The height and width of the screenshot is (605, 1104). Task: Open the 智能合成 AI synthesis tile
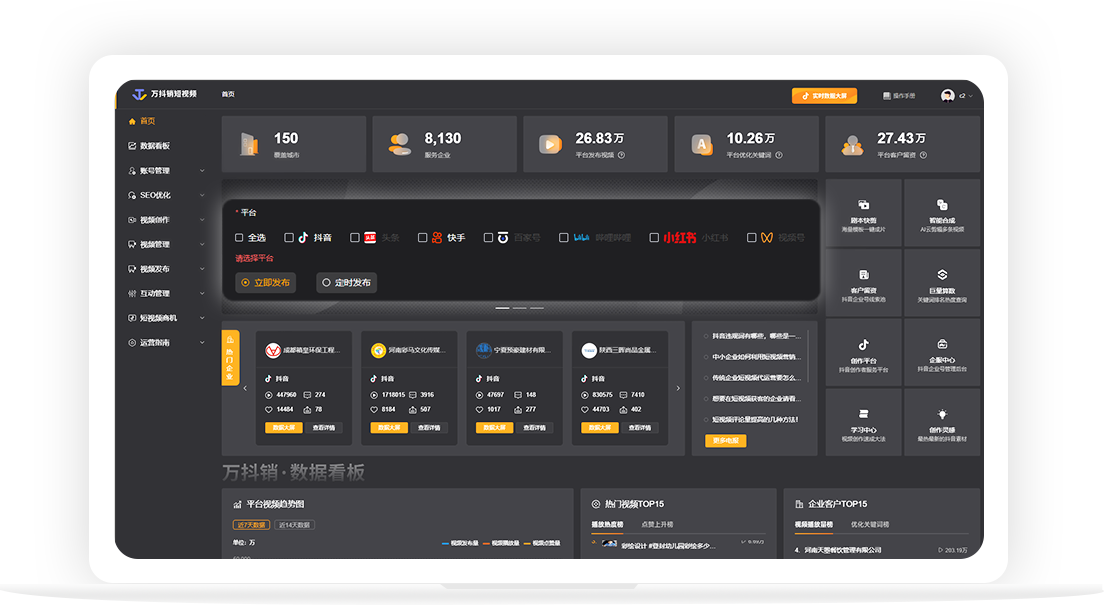941,213
